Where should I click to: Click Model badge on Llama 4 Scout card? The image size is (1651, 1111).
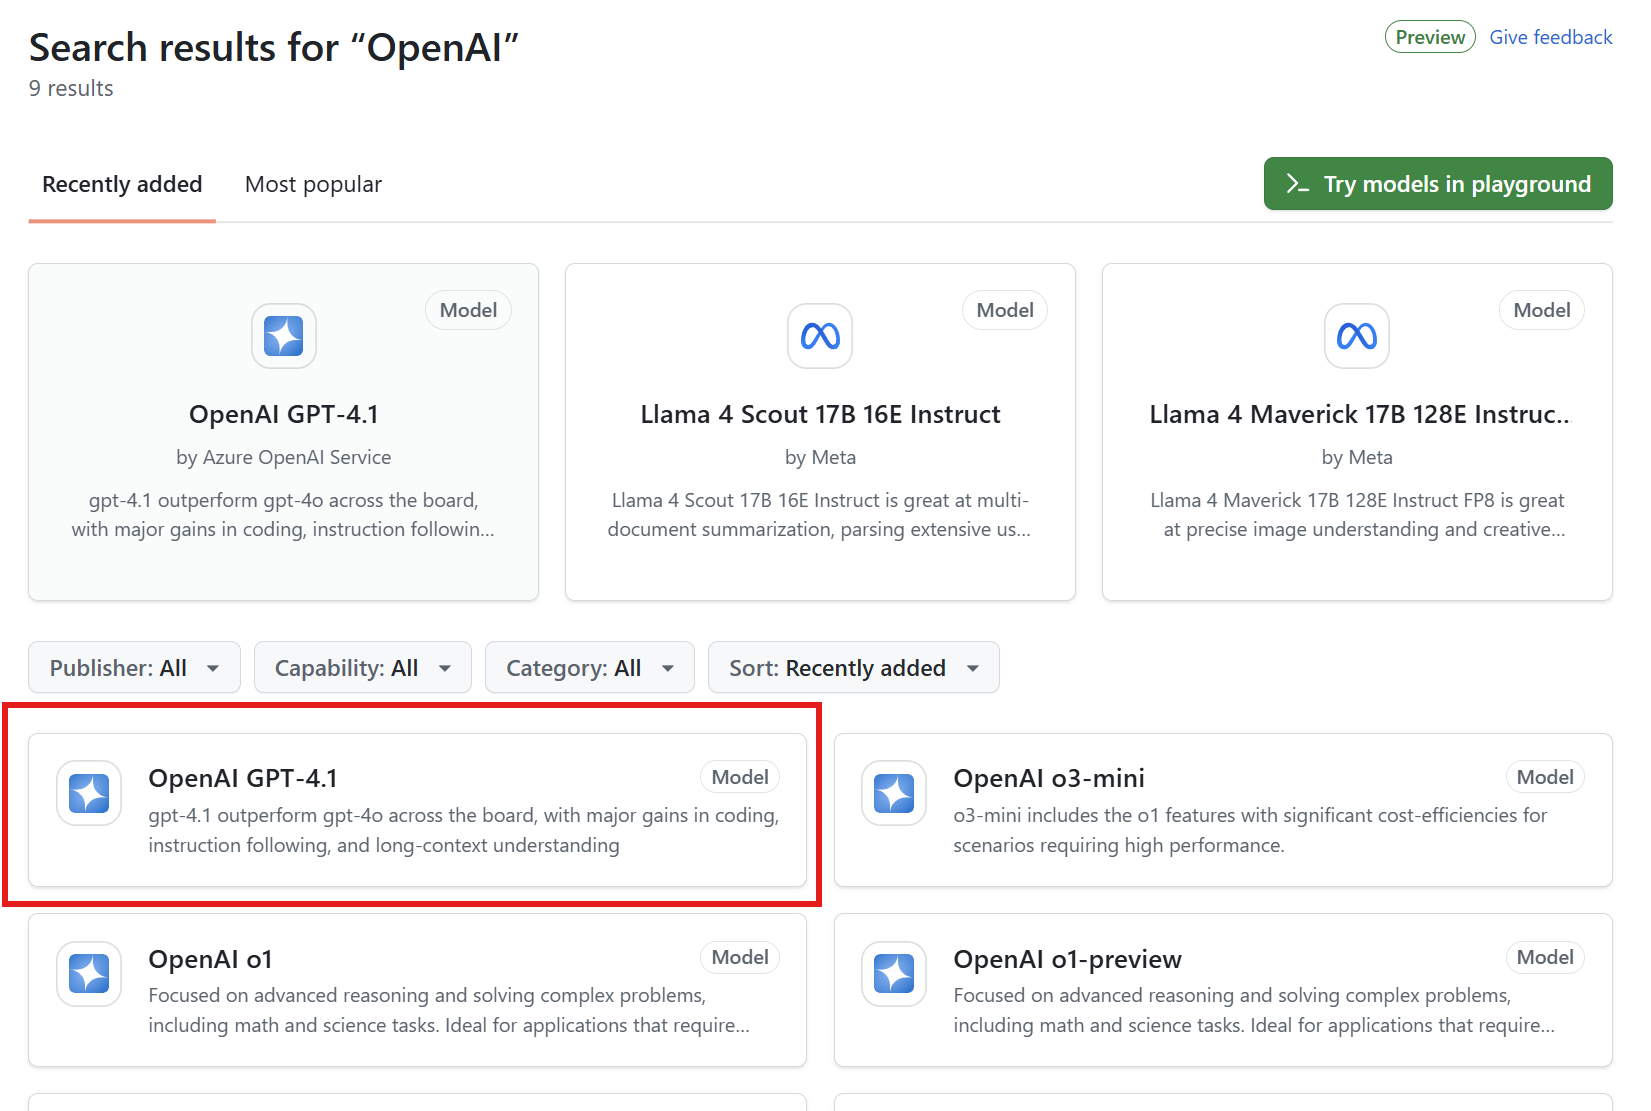point(1005,310)
